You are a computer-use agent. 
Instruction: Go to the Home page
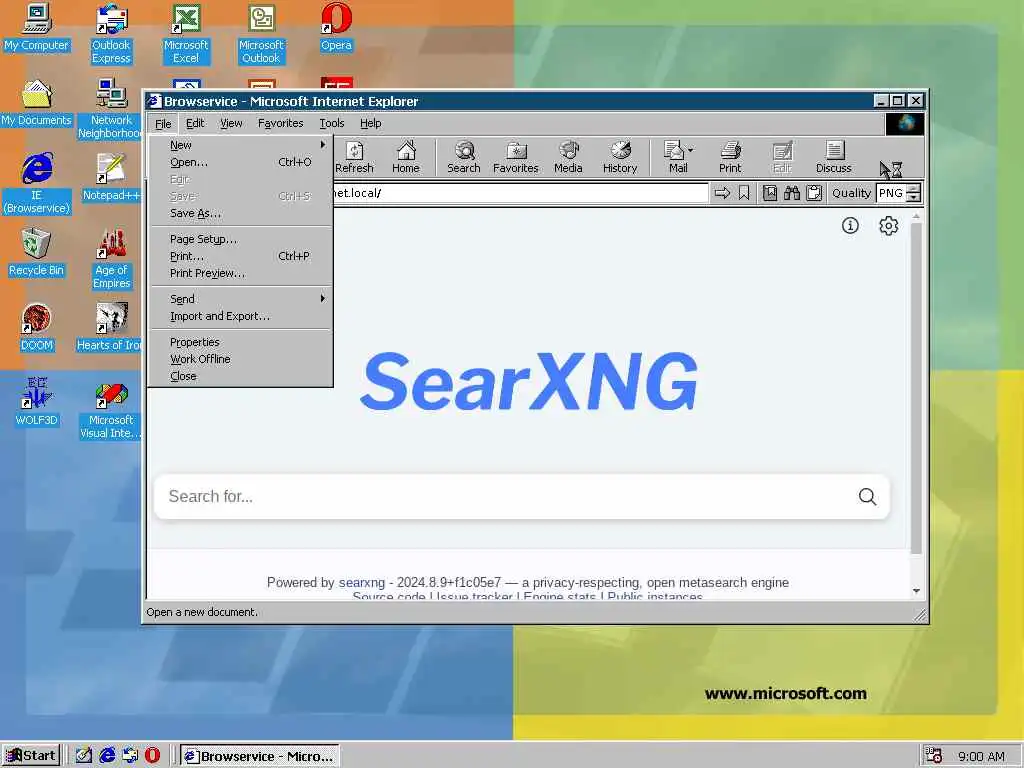tap(406, 157)
